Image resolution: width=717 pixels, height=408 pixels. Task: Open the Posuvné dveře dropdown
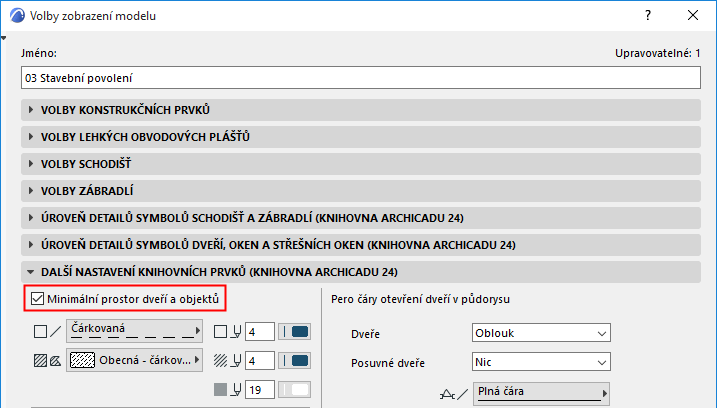point(539,362)
